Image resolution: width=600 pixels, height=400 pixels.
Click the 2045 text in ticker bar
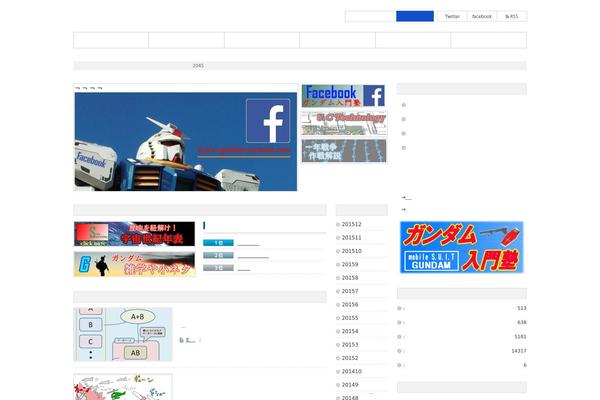pos(198,66)
